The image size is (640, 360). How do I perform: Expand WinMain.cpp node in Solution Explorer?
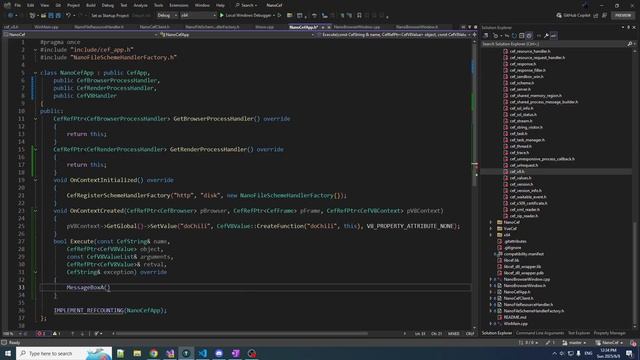(x=491, y=324)
